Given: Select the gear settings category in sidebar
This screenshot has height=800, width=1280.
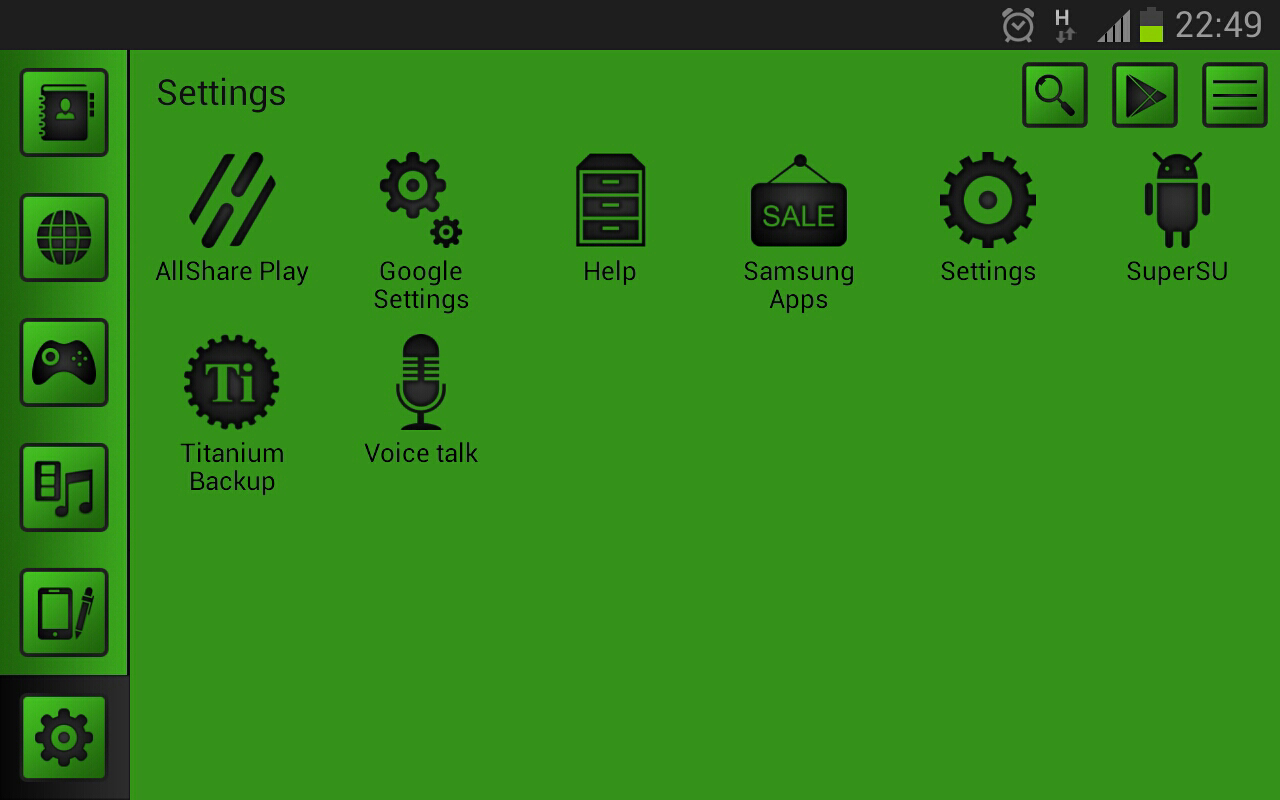Looking at the screenshot, I should click(x=64, y=737).
